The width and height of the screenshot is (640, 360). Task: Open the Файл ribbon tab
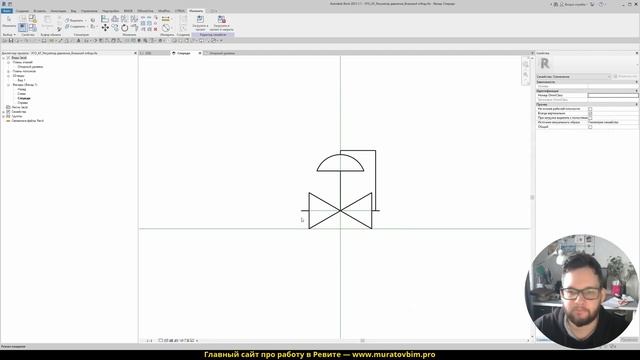pyautogui.click(x=7, y=11)
